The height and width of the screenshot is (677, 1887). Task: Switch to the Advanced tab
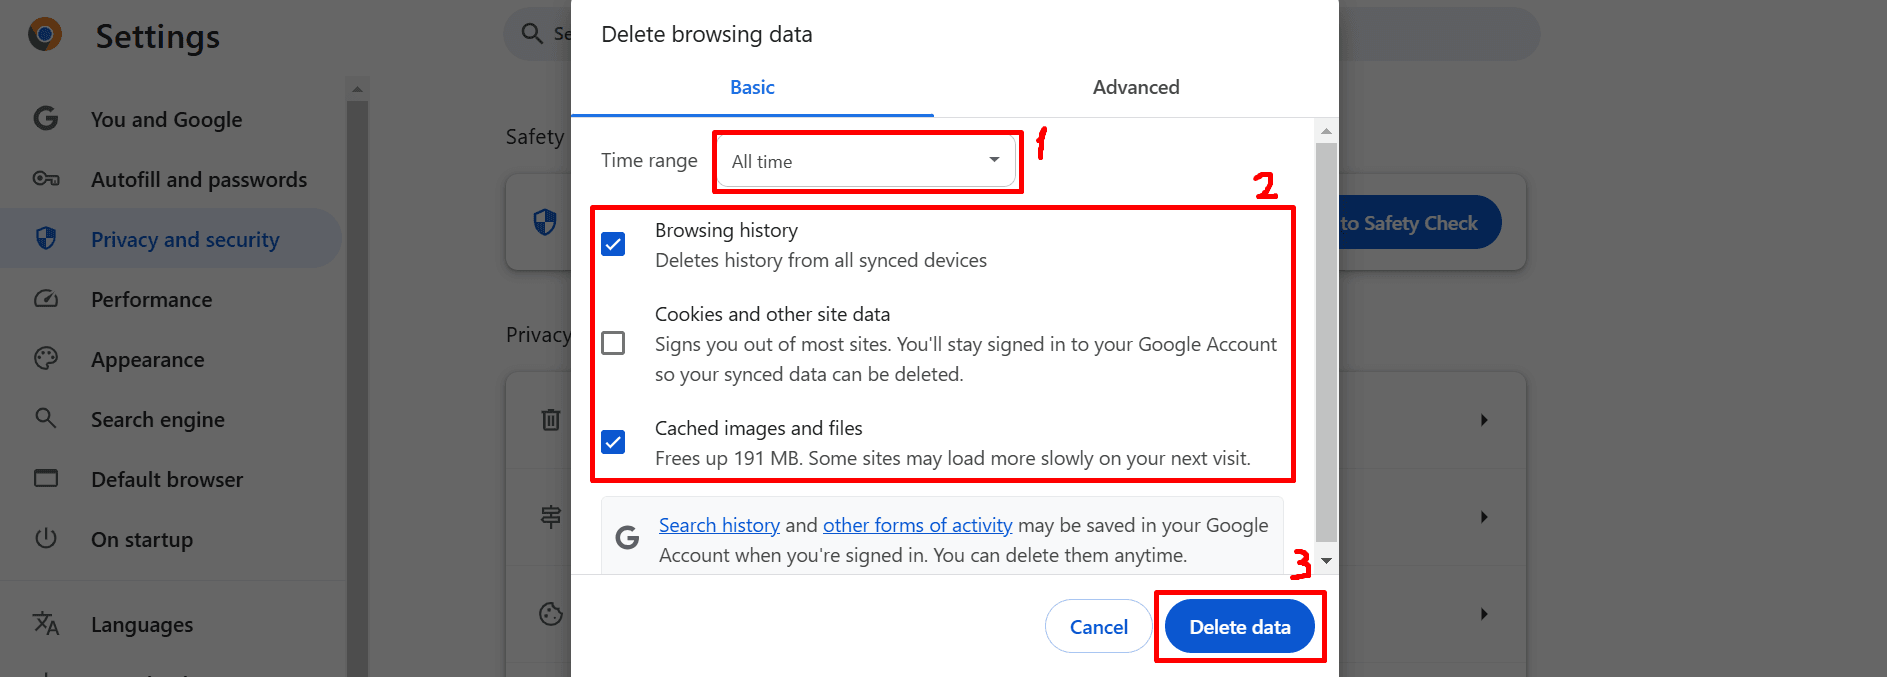pyautogui.click(x=1136, y=88)
